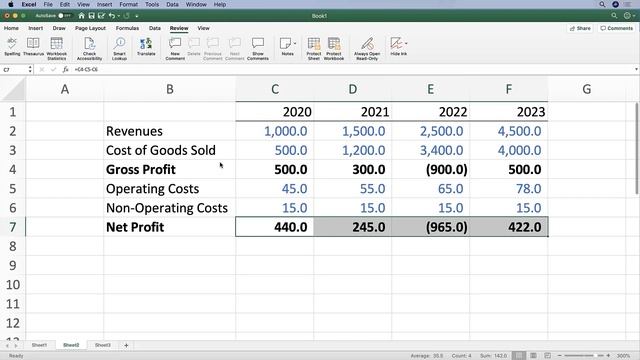Expand the formula bar
The image size is (640, 360).
coord(636,69)
